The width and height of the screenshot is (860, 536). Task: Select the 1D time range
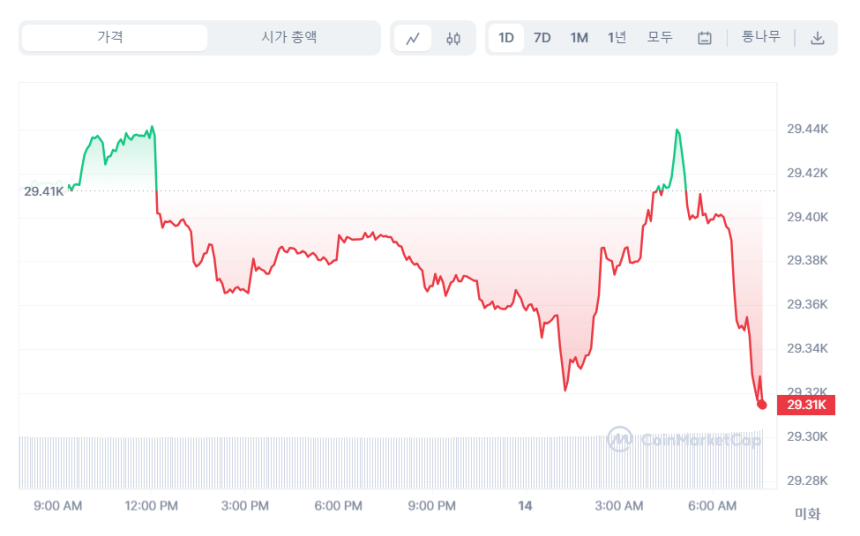(x=506, y=38)
